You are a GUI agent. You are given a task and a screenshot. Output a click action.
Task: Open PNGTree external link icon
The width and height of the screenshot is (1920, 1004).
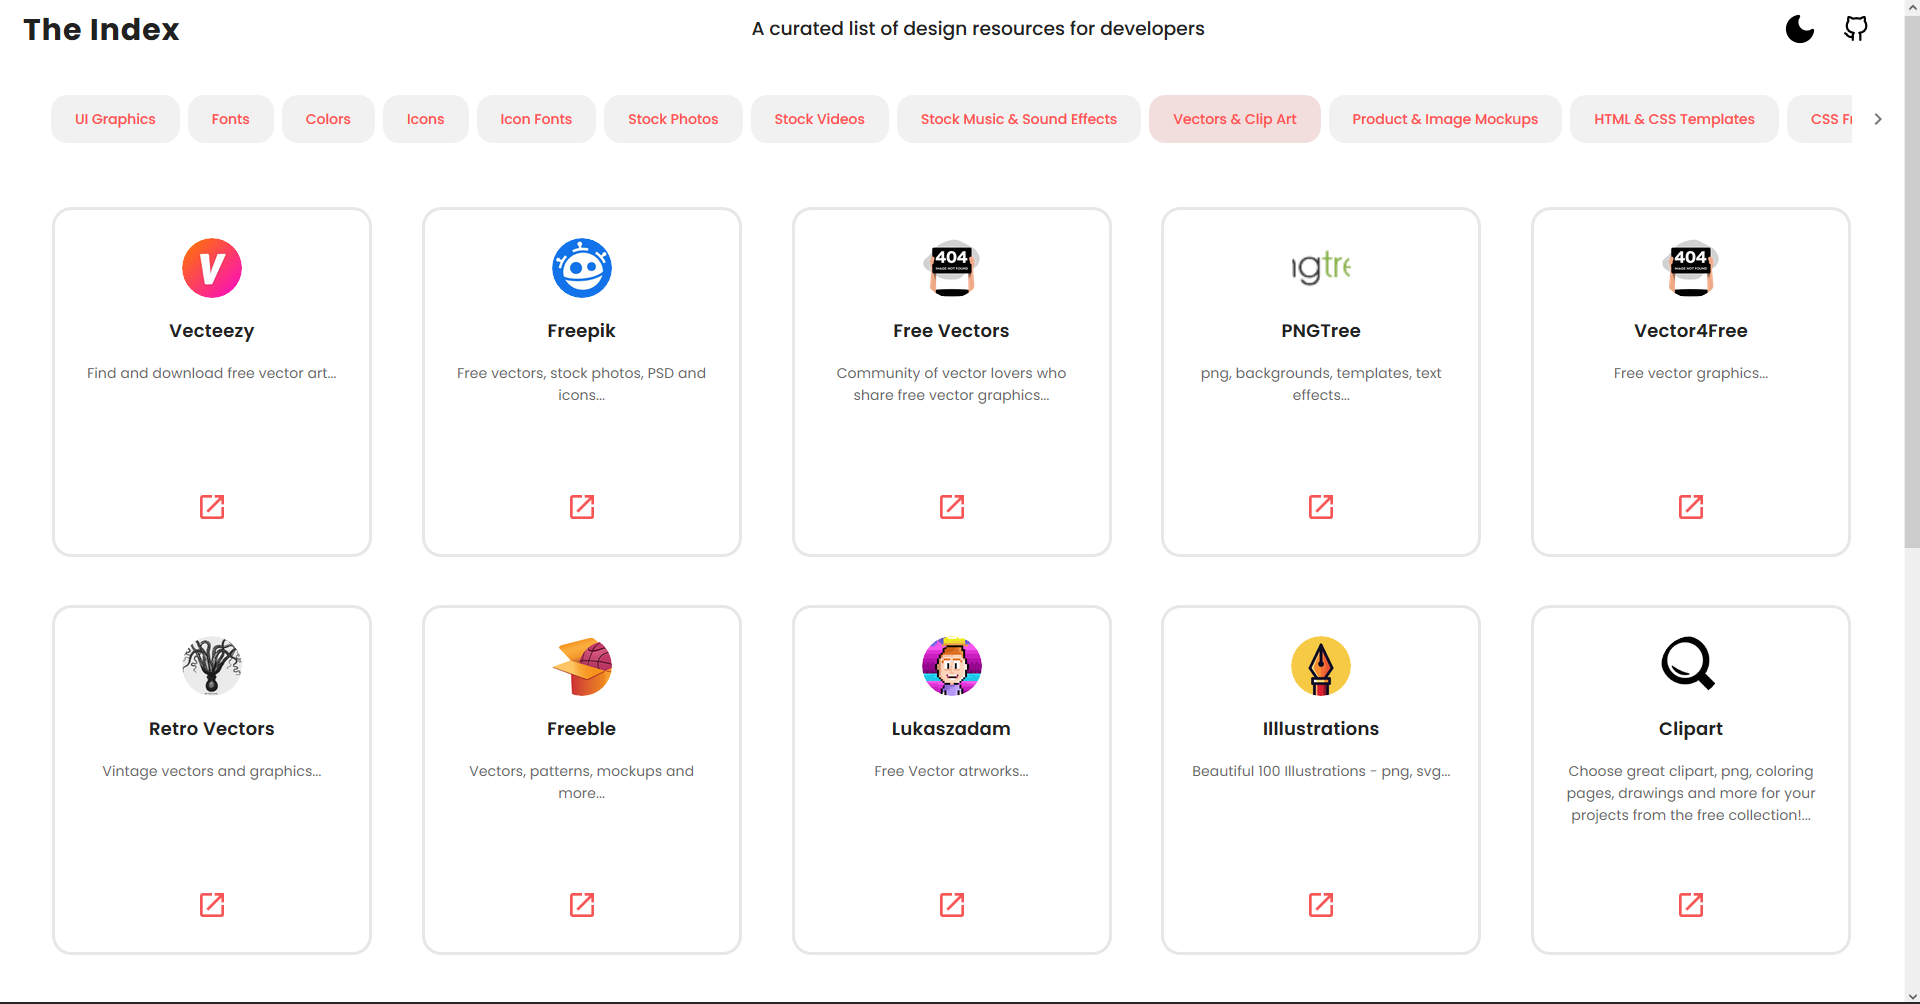coord(1321,507)
